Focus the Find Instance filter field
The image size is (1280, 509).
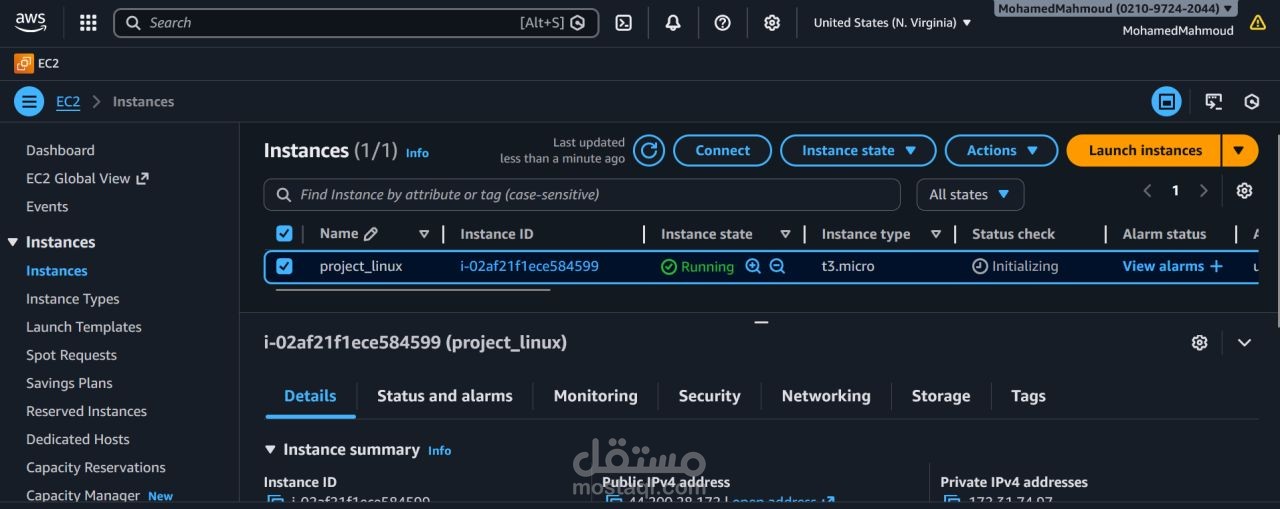click(x=582, y=195)
